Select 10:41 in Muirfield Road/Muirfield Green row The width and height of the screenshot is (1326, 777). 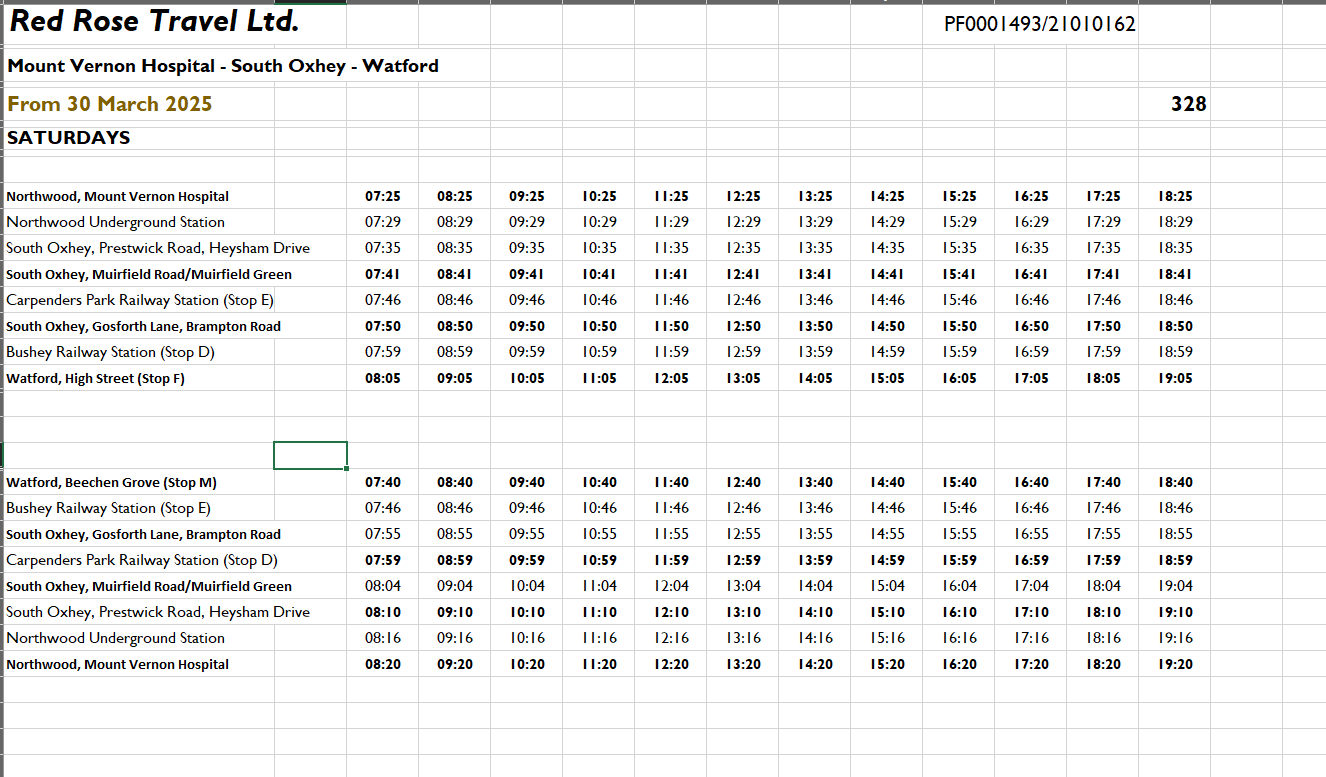pos(599,274)
